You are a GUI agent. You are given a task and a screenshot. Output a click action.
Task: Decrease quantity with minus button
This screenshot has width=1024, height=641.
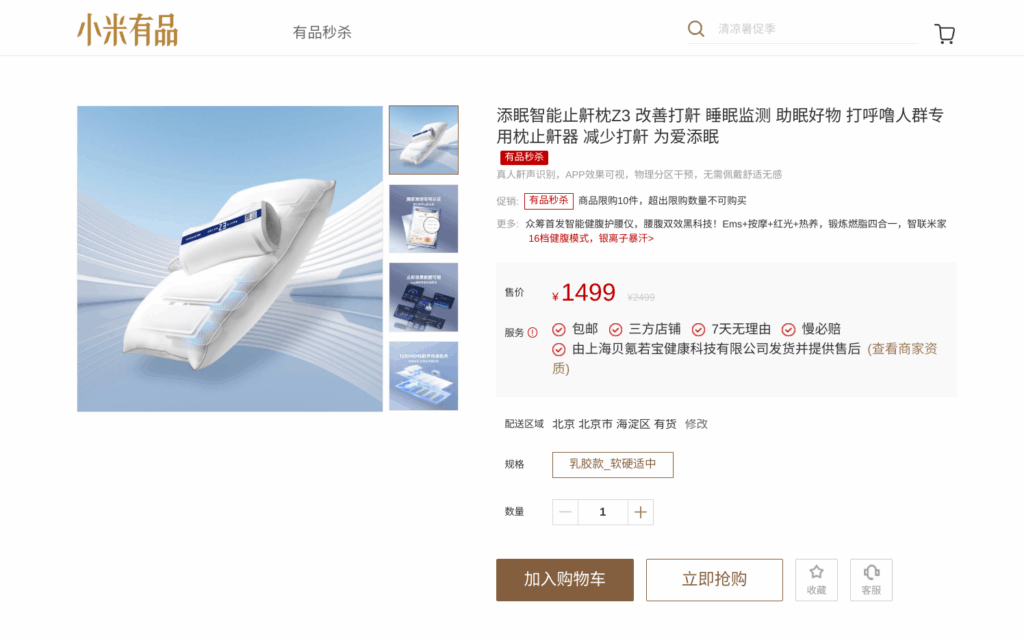tap(566, 512)
